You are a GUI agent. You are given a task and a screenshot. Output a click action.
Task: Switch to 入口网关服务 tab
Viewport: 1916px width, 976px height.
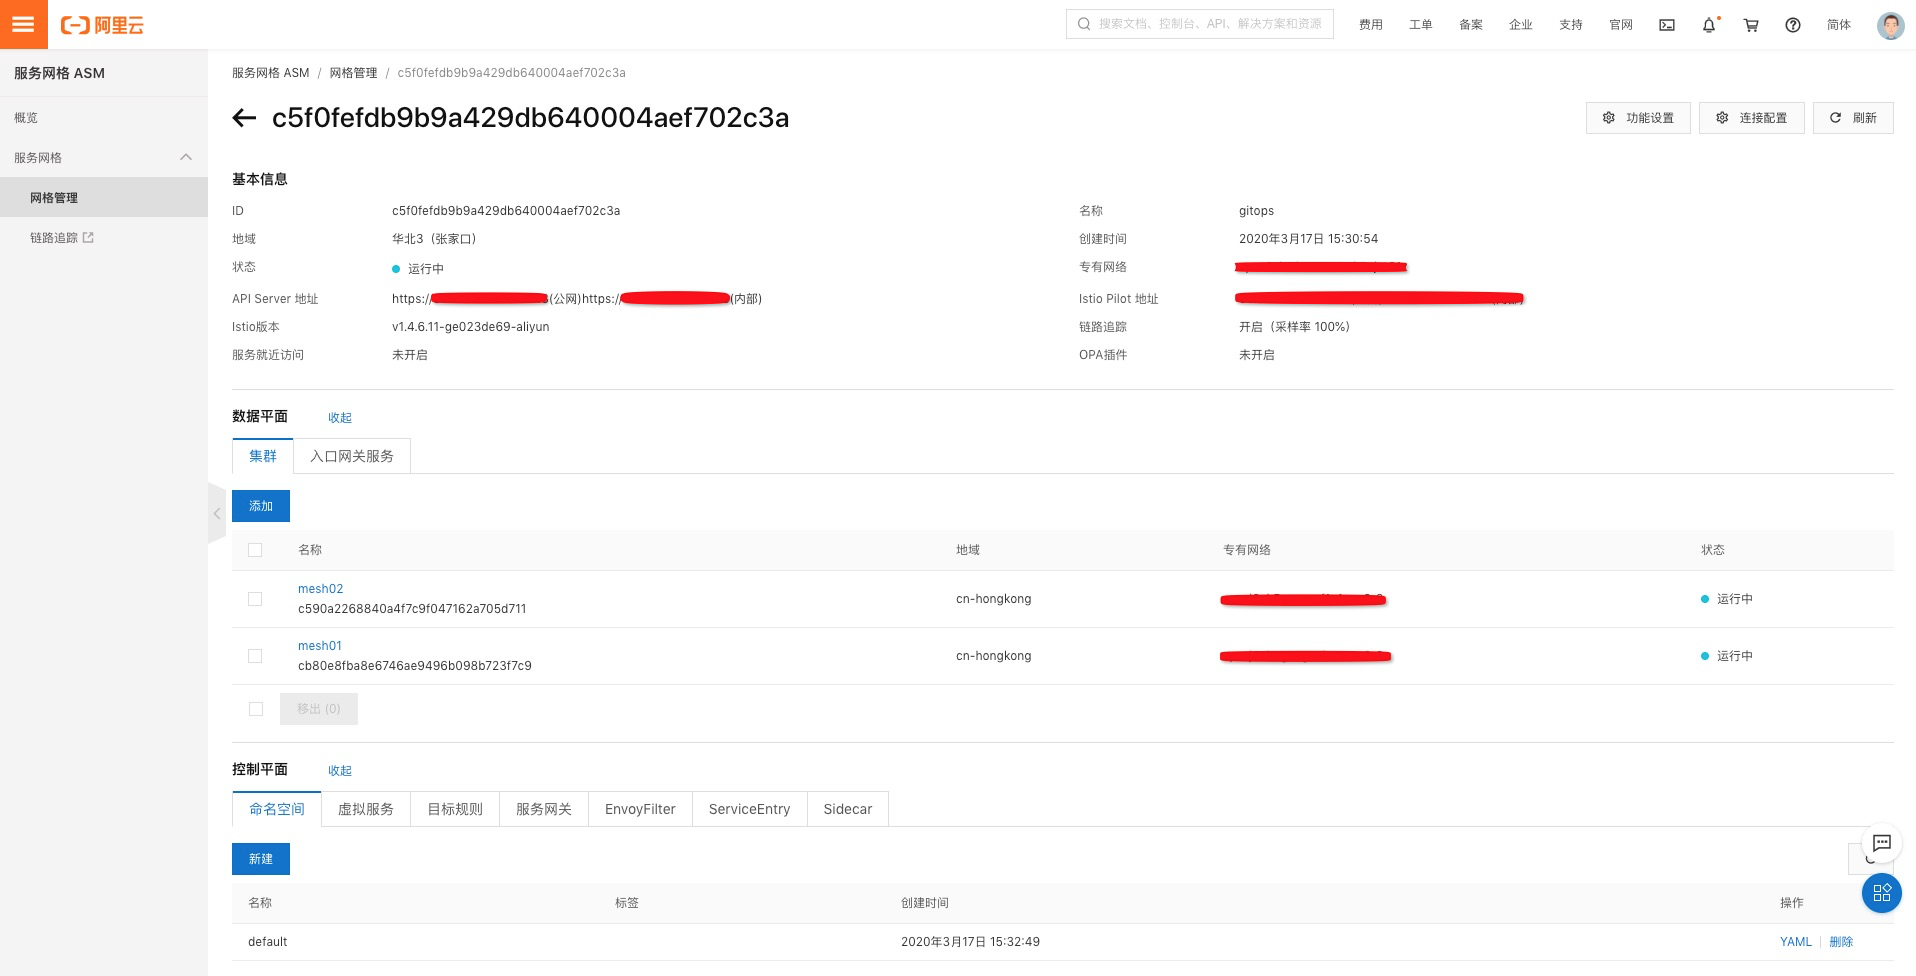(x=352, y=456)
